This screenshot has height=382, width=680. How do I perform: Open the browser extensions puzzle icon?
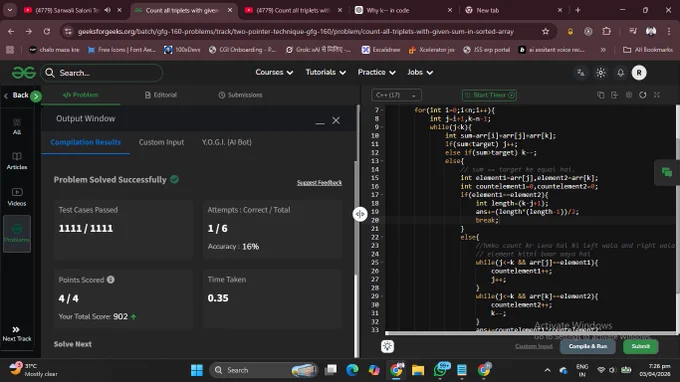click(x=606, y=31)
